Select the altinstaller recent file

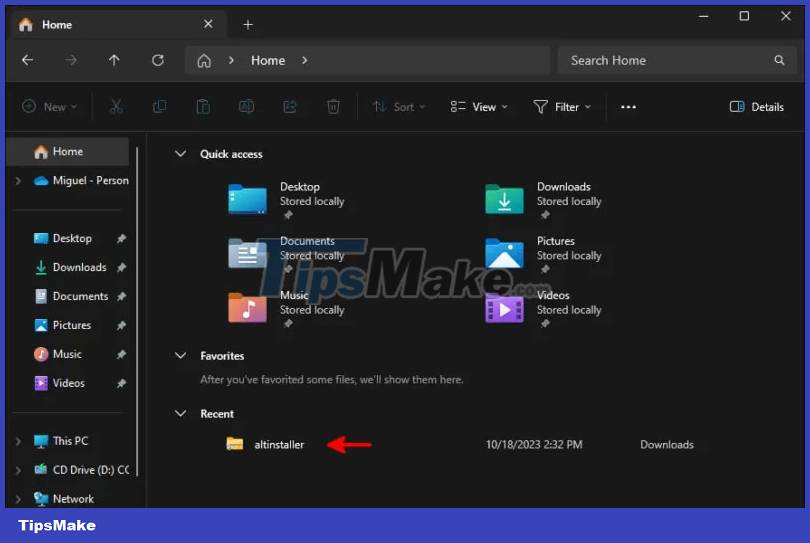[265, 444]
